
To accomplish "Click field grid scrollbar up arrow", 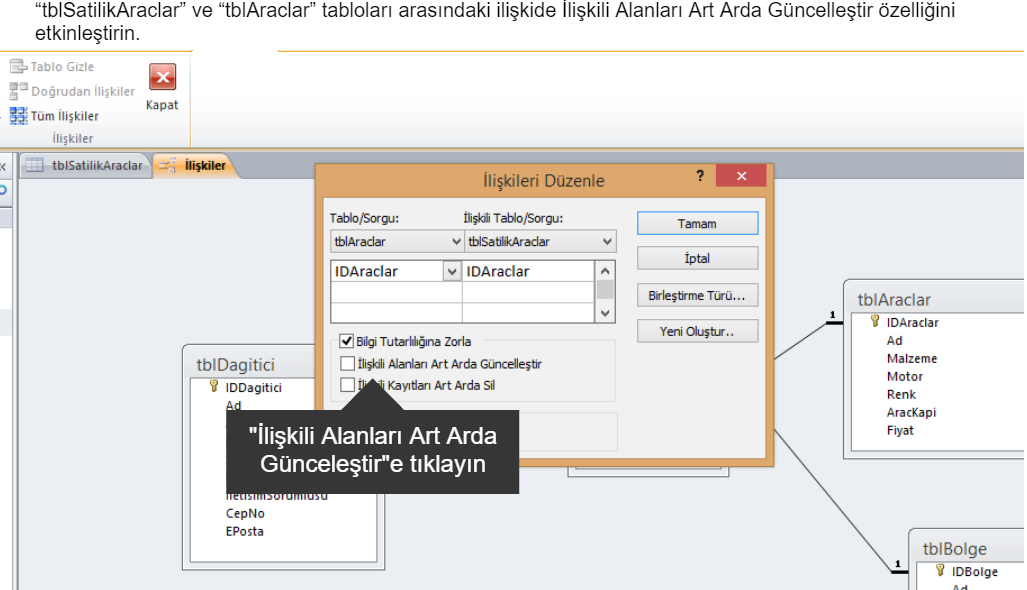I will (x=605, y=270).
